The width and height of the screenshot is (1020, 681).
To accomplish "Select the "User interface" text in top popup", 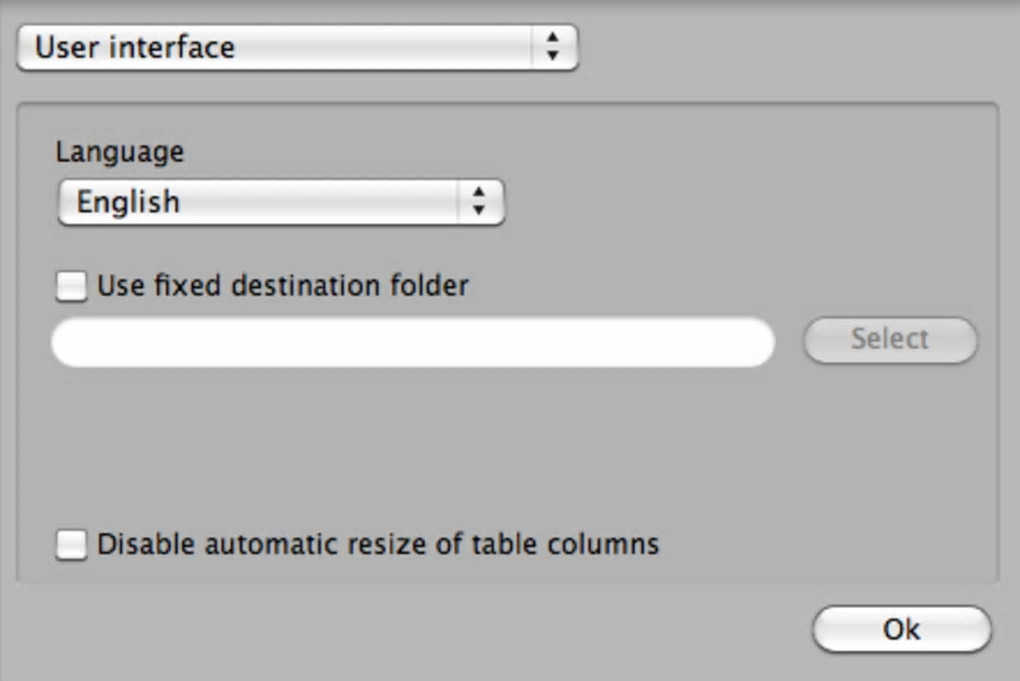I will (135, 47).
